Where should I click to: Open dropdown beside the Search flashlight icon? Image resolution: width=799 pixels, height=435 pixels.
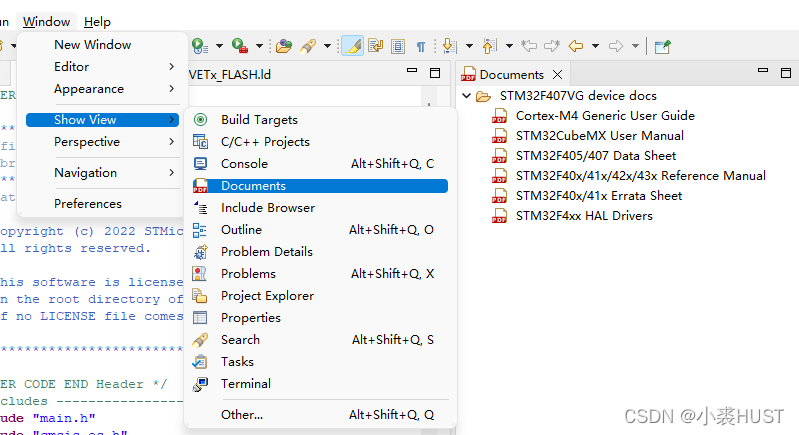point(327,46)
